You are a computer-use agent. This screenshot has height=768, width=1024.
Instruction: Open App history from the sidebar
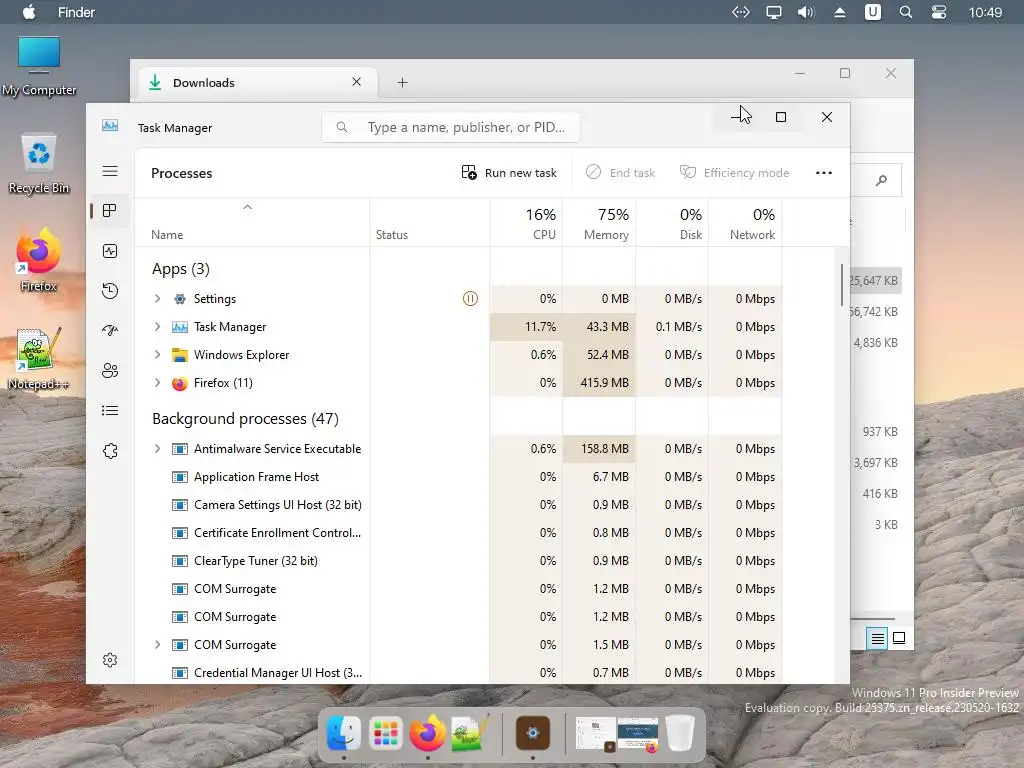[x=110, y=291]
